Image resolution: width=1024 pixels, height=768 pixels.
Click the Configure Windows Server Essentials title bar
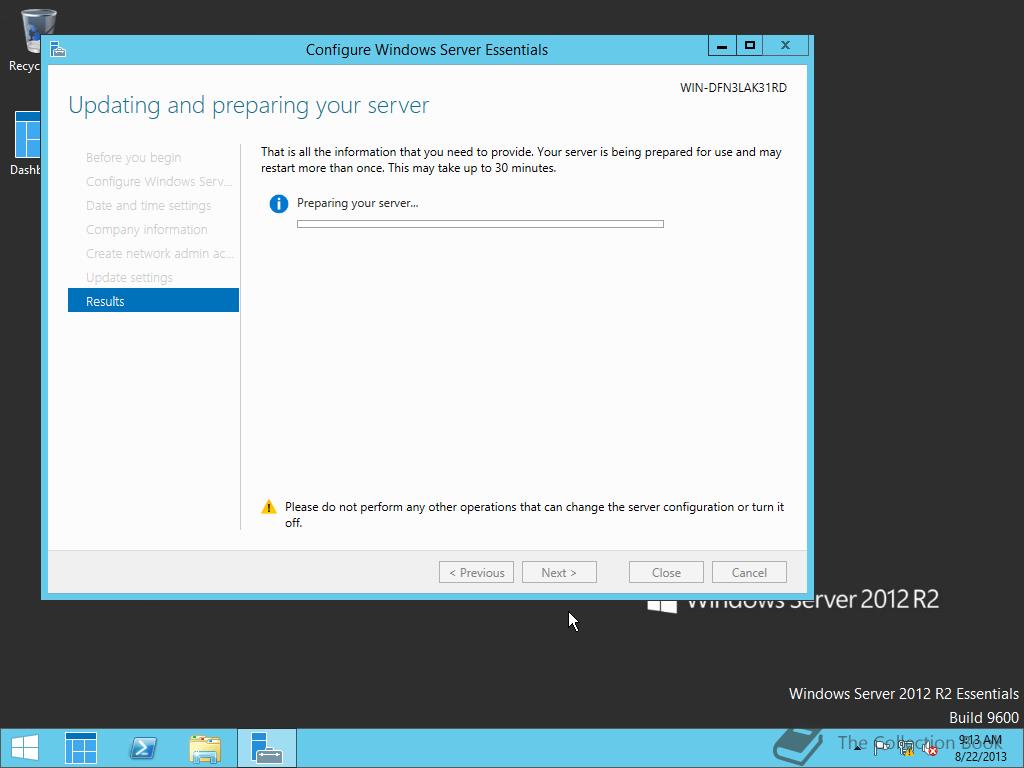click(427, 50)
